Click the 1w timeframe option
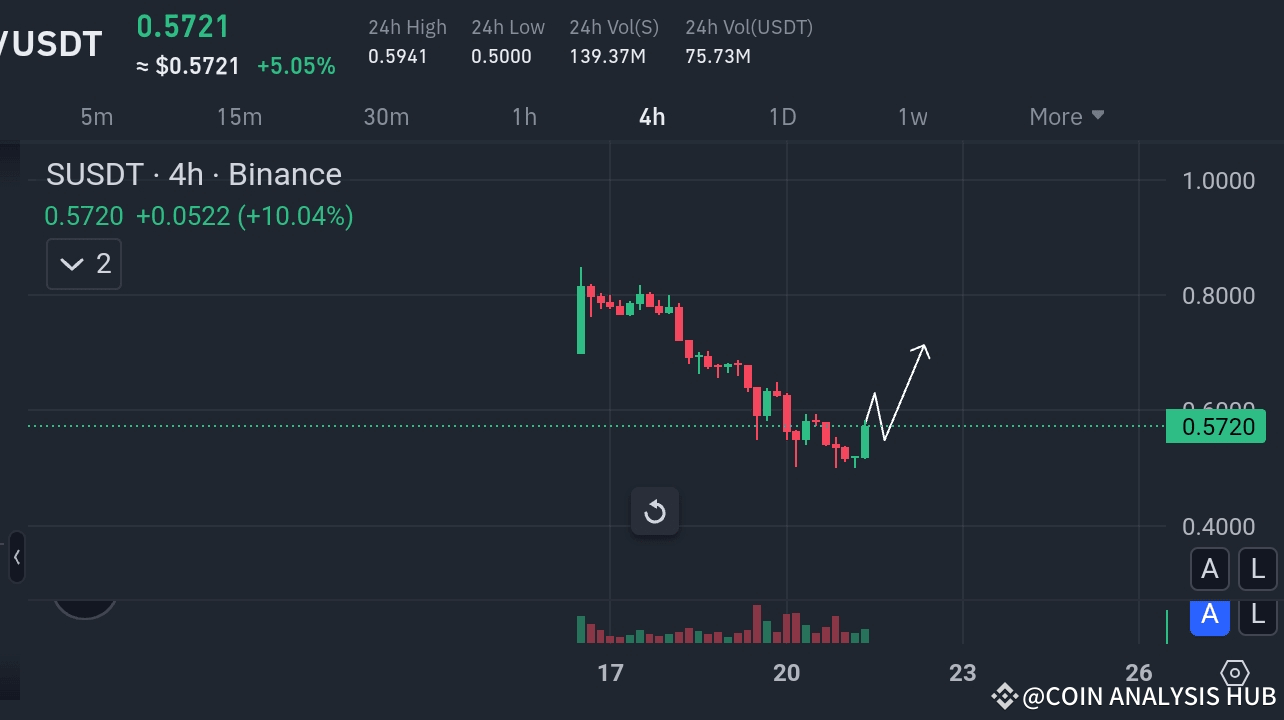1284x720 pixels. pyautogui.click(x=912, y=116)
